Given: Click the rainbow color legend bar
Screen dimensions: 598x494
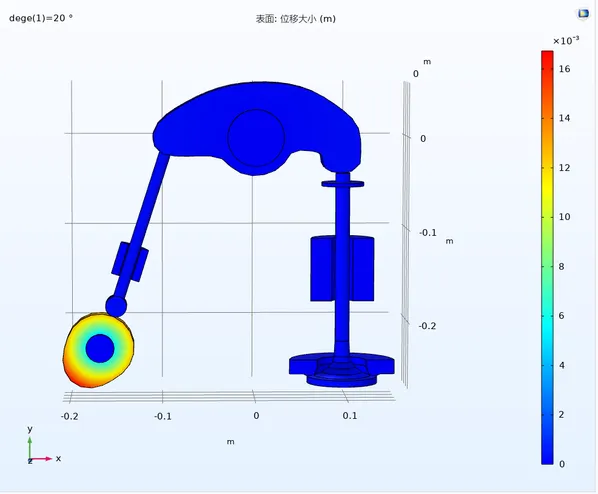Looking at the screenshot, I should click(x=547, y=257).
